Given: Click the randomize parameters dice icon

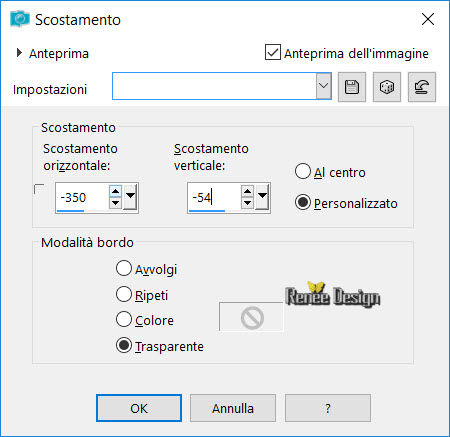Looking at the screenshot, I should click(x=387, y=87).
